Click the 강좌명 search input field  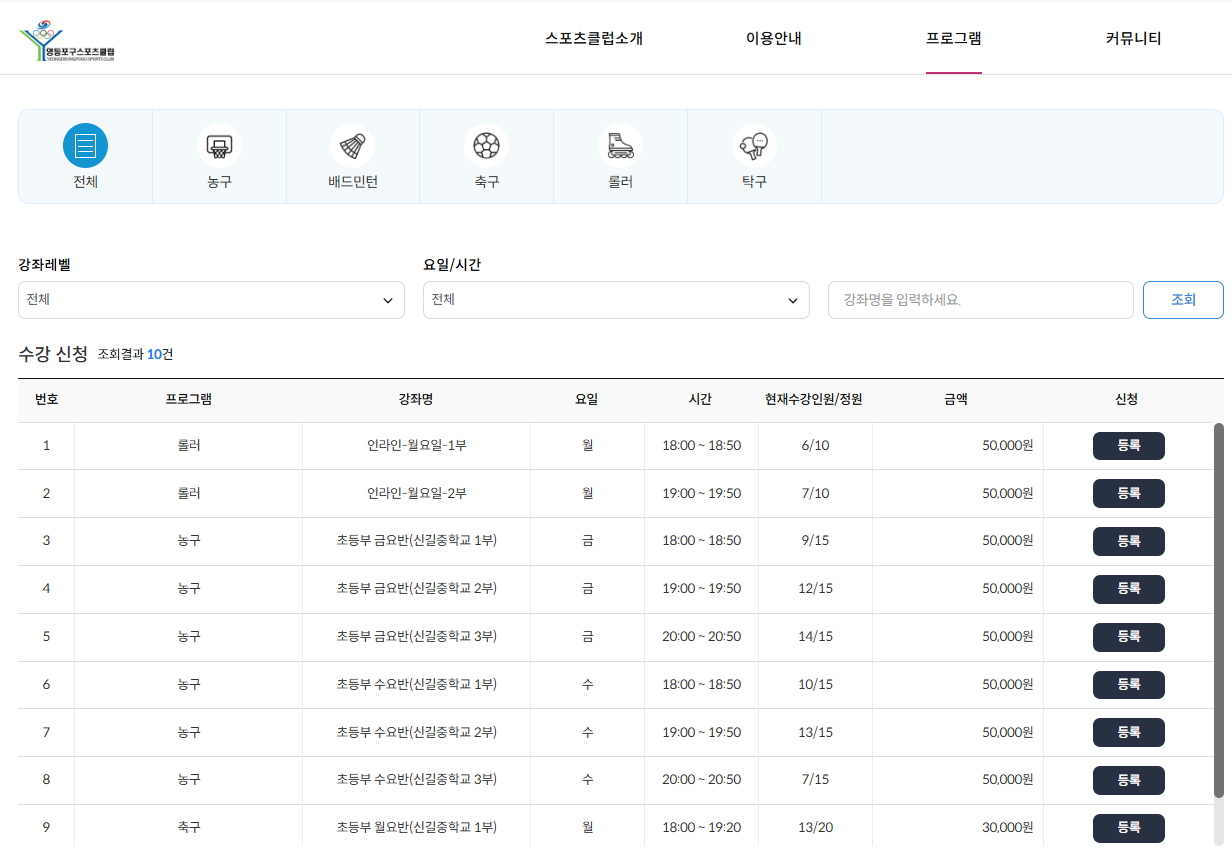(980, 300)
